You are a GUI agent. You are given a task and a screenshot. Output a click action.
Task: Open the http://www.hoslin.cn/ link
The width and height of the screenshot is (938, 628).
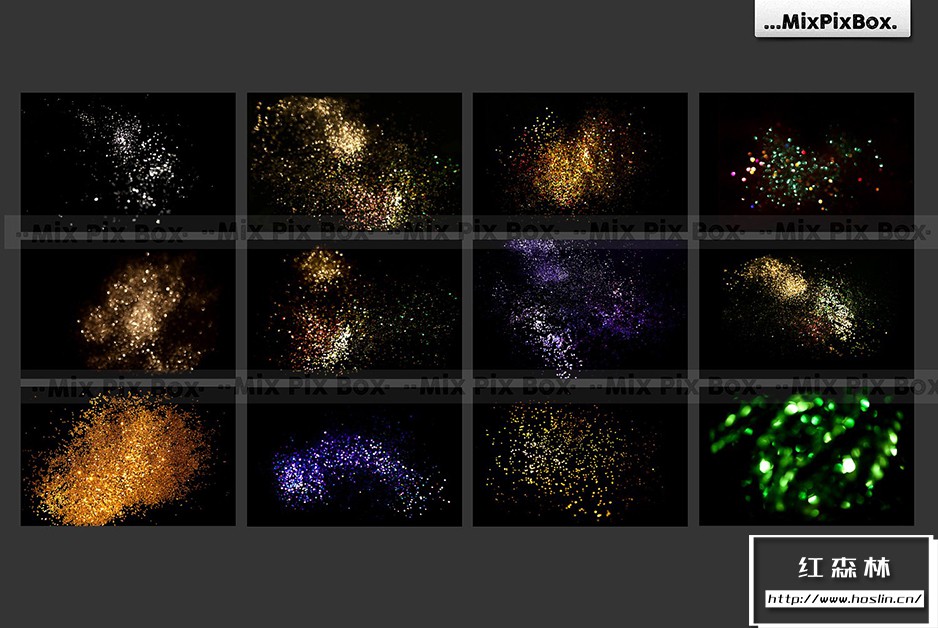(845, 599)
